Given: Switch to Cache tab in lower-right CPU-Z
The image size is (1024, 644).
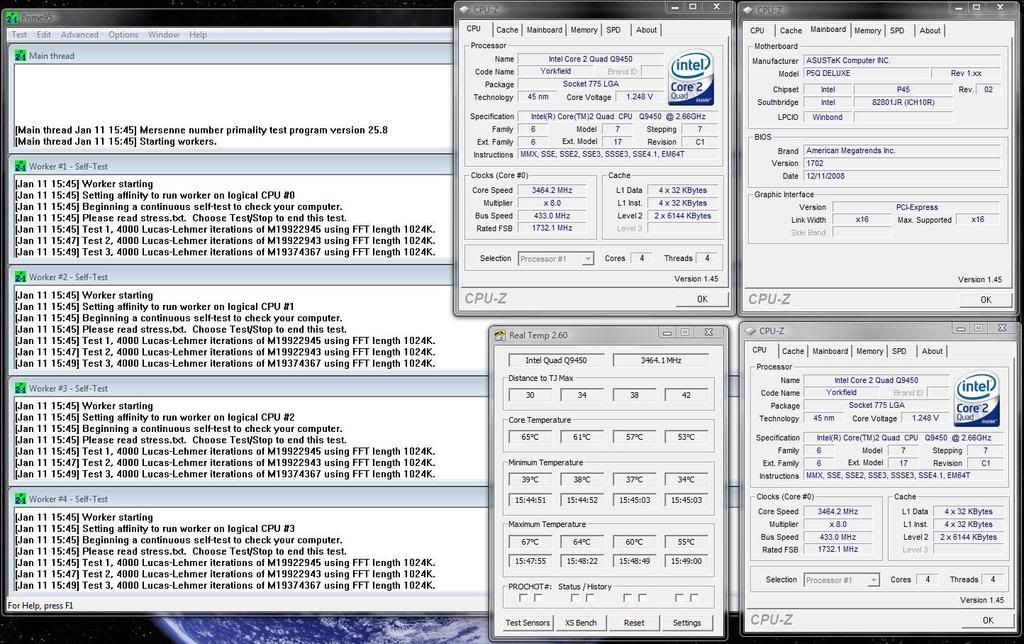Looking at the screenshot, I should tap(793, 351).
